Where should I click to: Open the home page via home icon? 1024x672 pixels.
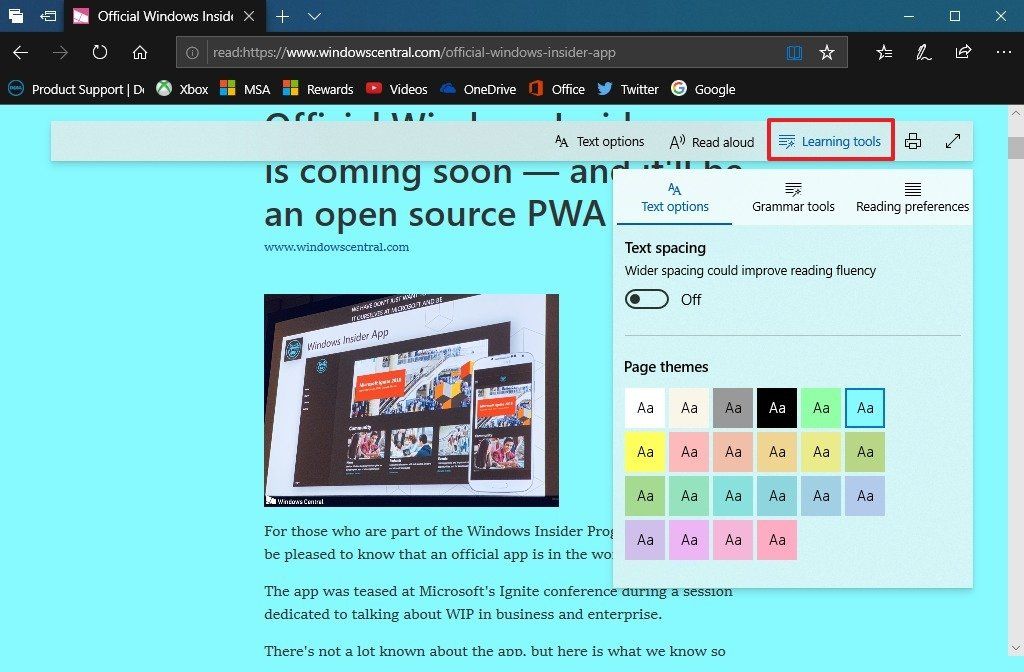click(140, 52)
